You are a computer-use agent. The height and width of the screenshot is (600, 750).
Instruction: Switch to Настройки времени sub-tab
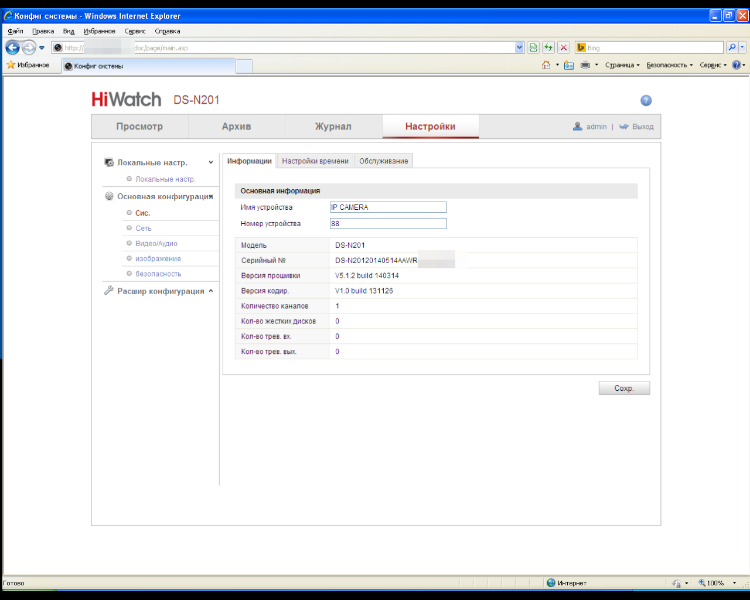pyautogui.click(x=315, y=161)
